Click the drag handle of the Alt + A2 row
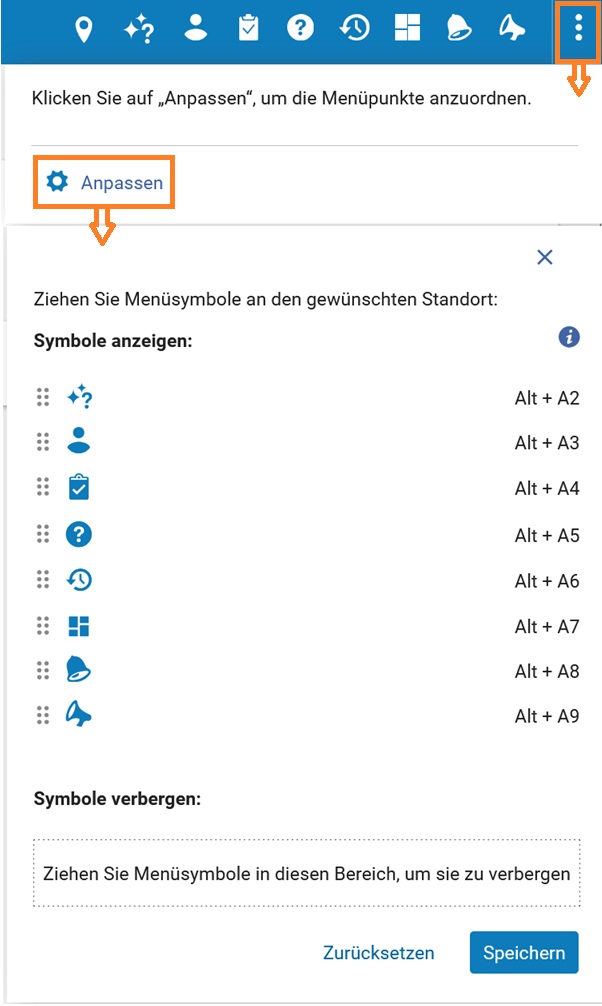Image resolution: width=602 pixels, height=1006 pixels. pos(43,398)
